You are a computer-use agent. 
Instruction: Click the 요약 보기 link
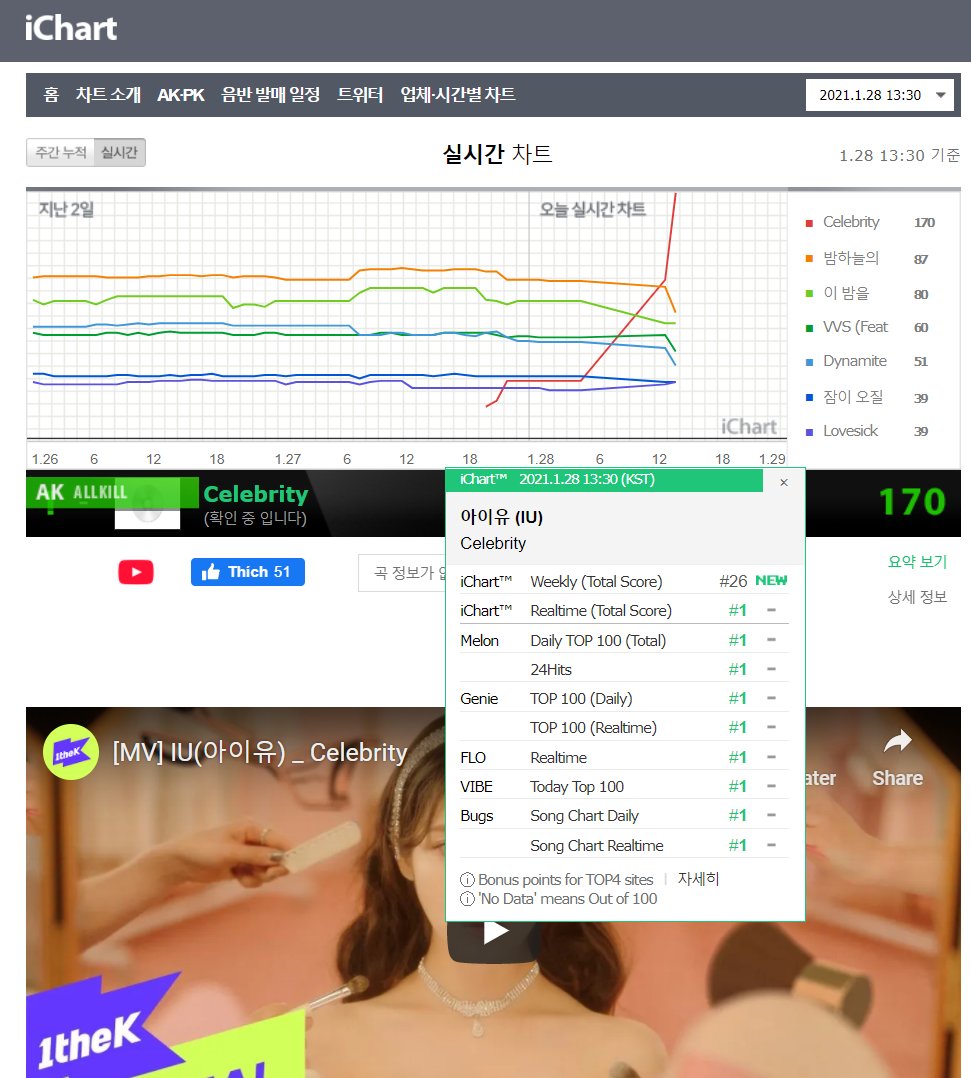pyautogui.click(x=917, y=562)
